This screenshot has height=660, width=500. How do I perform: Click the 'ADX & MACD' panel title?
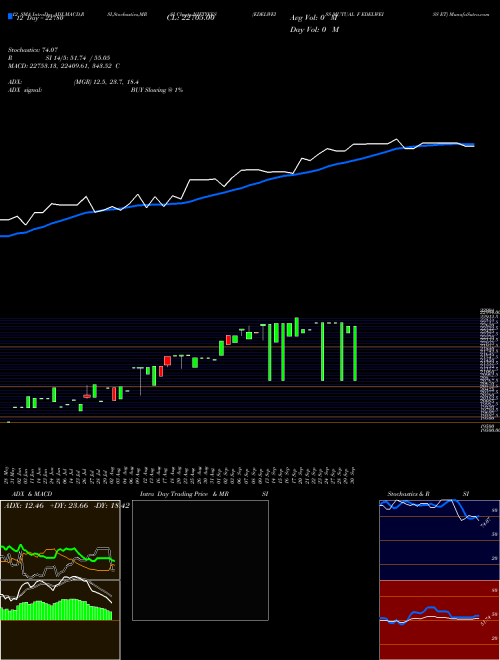(x=32, y=494)
